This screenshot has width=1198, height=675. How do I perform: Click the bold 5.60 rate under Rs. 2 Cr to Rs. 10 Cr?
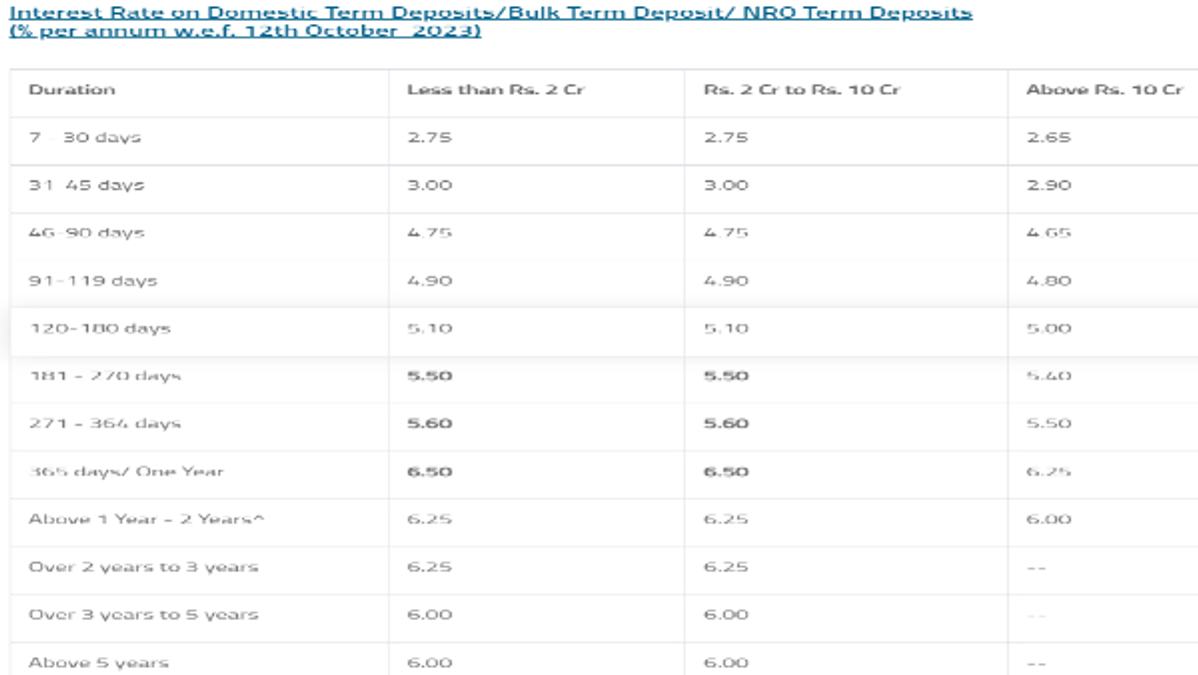(726, 423)
